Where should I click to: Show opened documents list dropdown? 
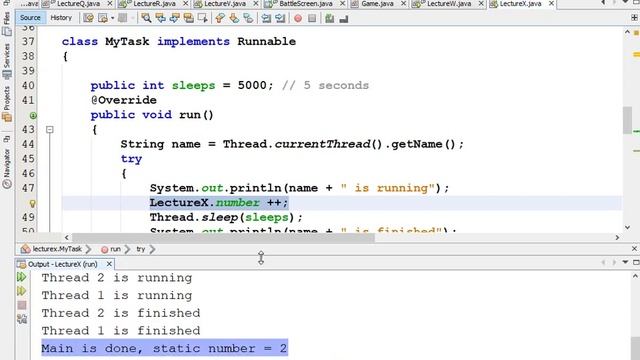(x=625, y=3)
